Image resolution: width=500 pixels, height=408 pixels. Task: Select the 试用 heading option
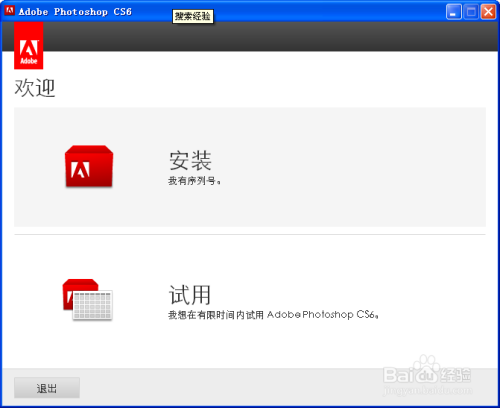click(190, 295)
